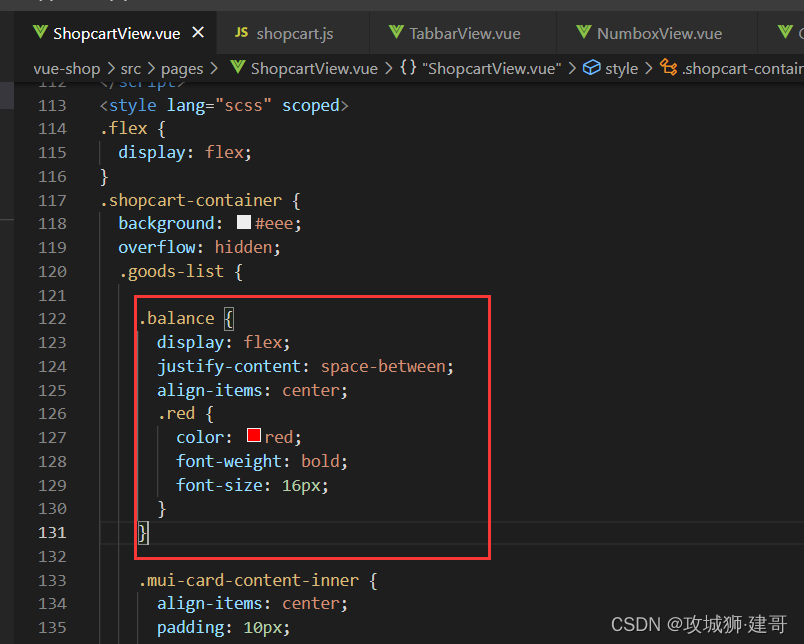Click the scoped attribute in style tag

click(311, 106)
